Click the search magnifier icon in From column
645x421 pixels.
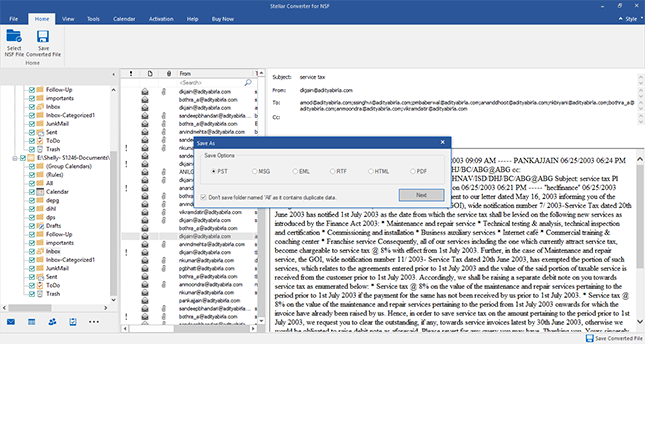click(247, 82)
